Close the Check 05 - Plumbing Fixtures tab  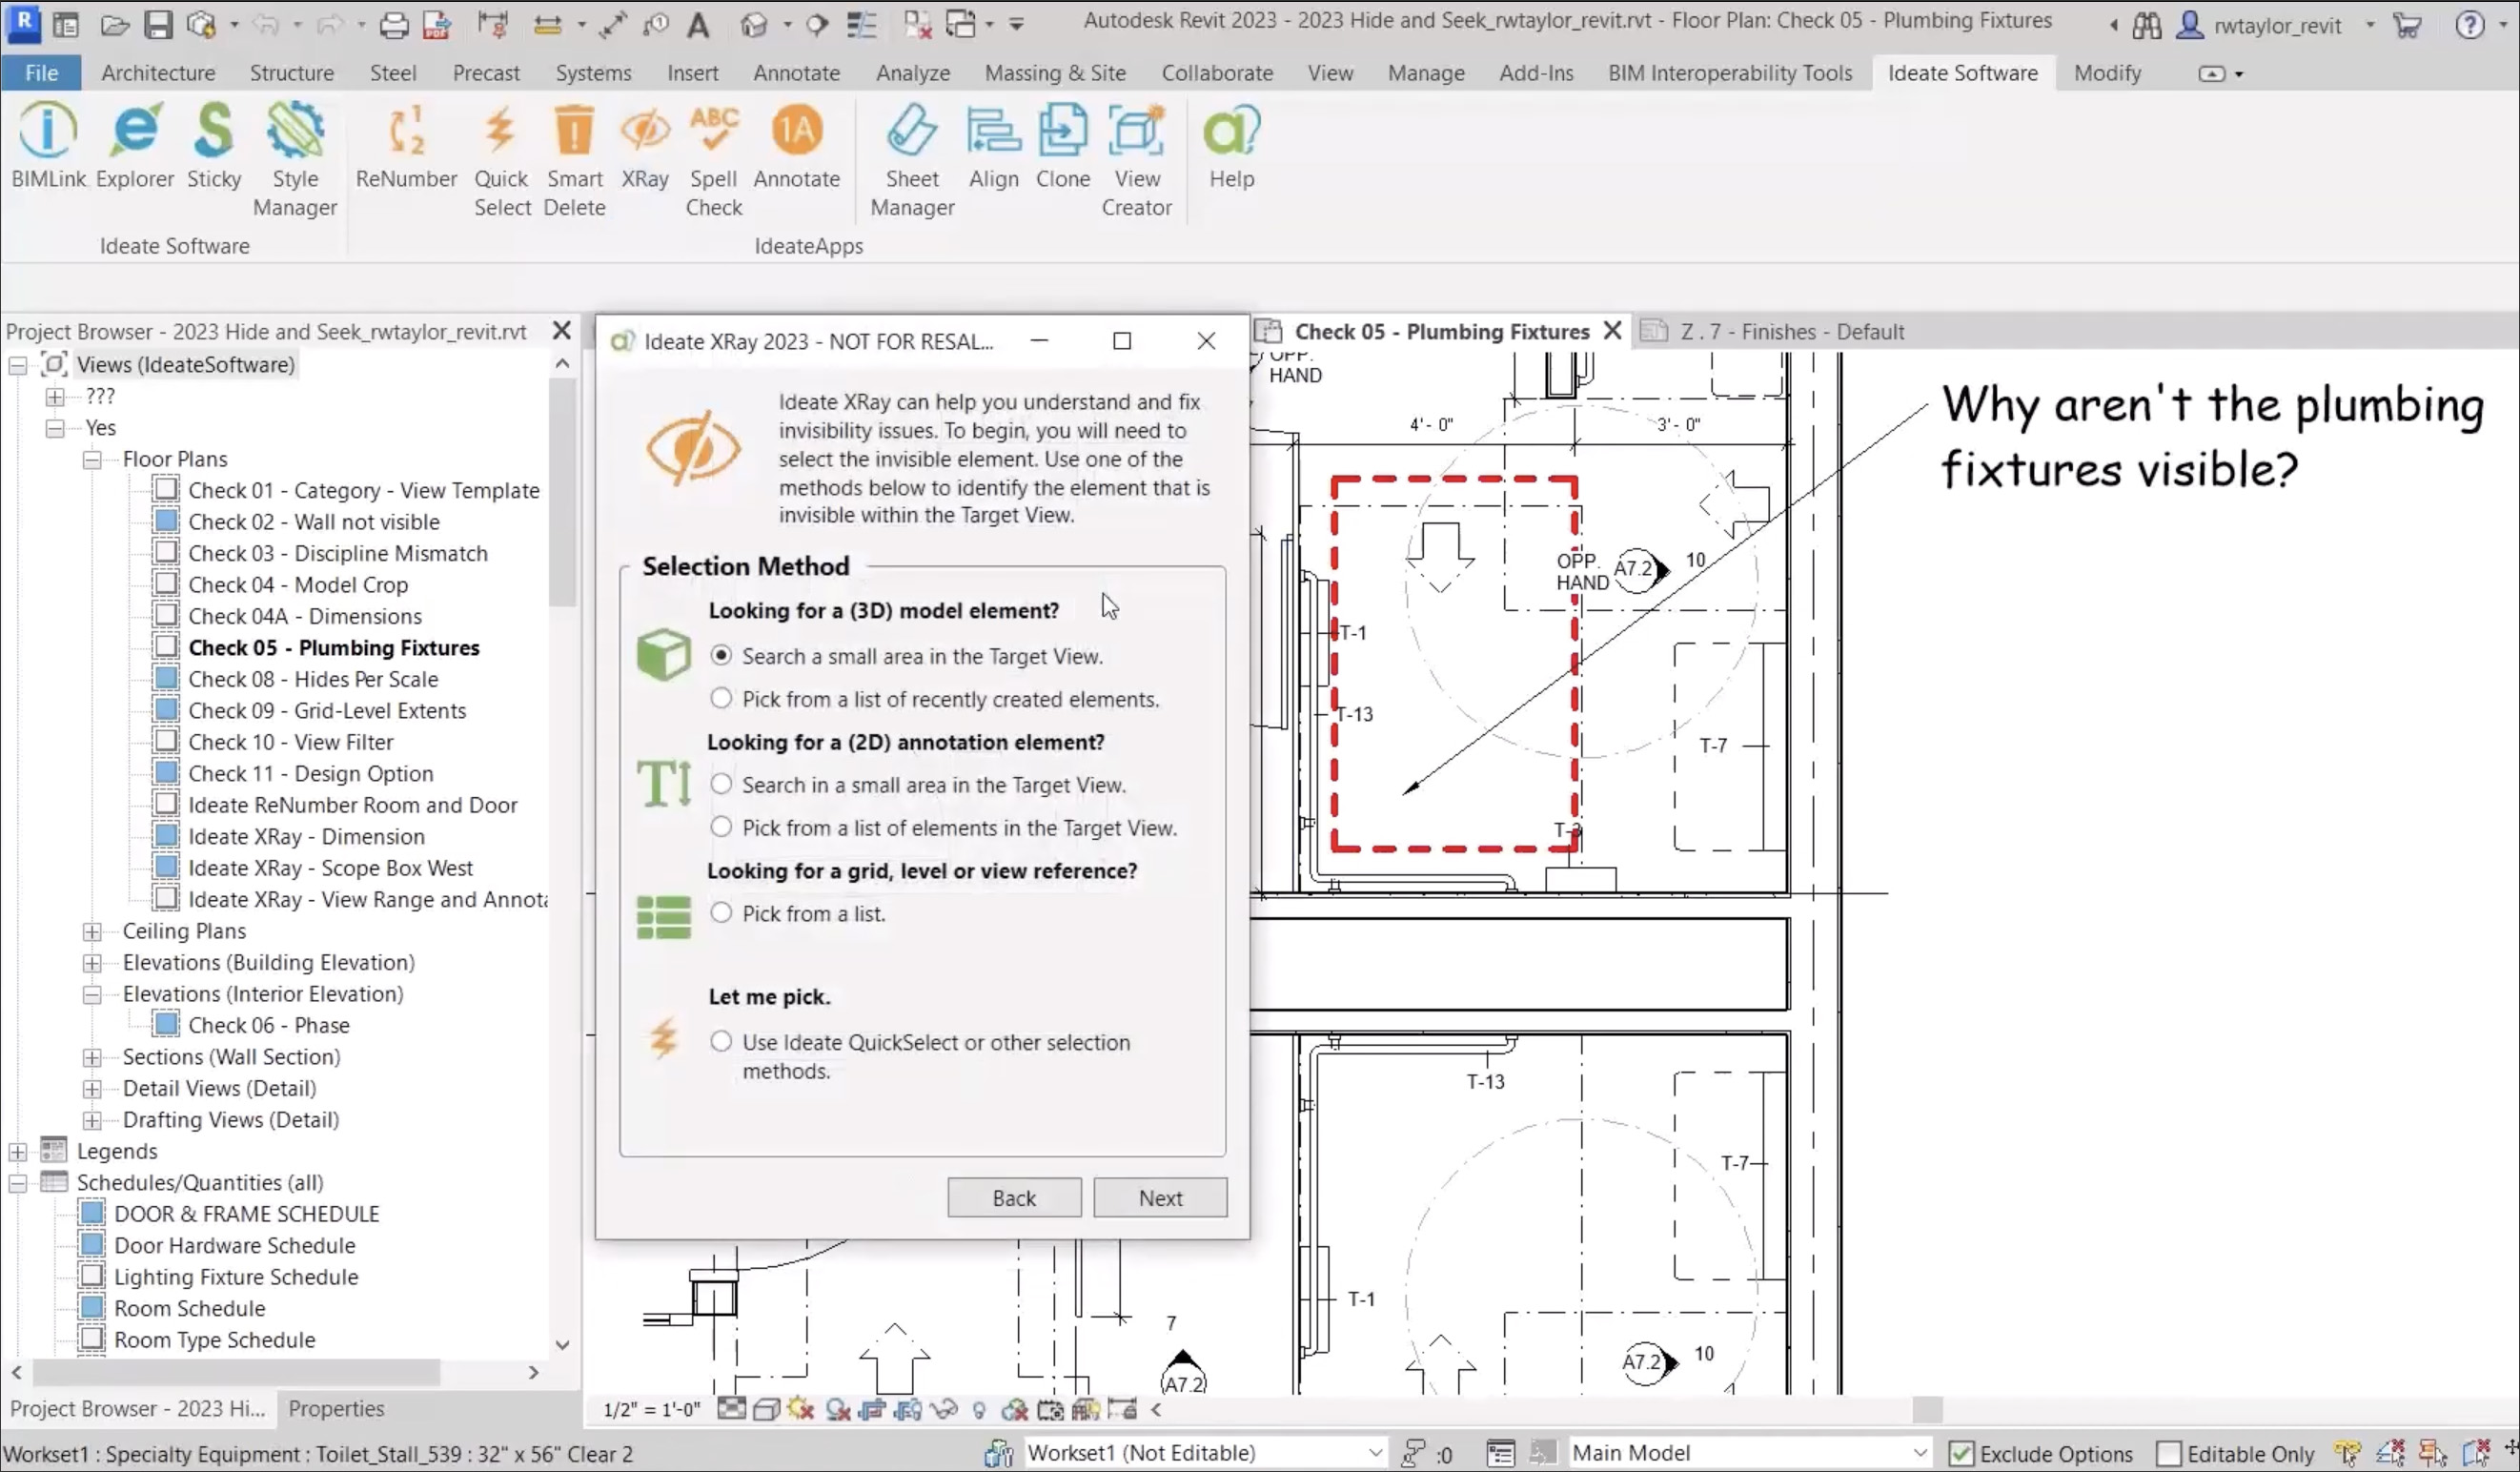pyautogui.click(x=1612, y=331)
